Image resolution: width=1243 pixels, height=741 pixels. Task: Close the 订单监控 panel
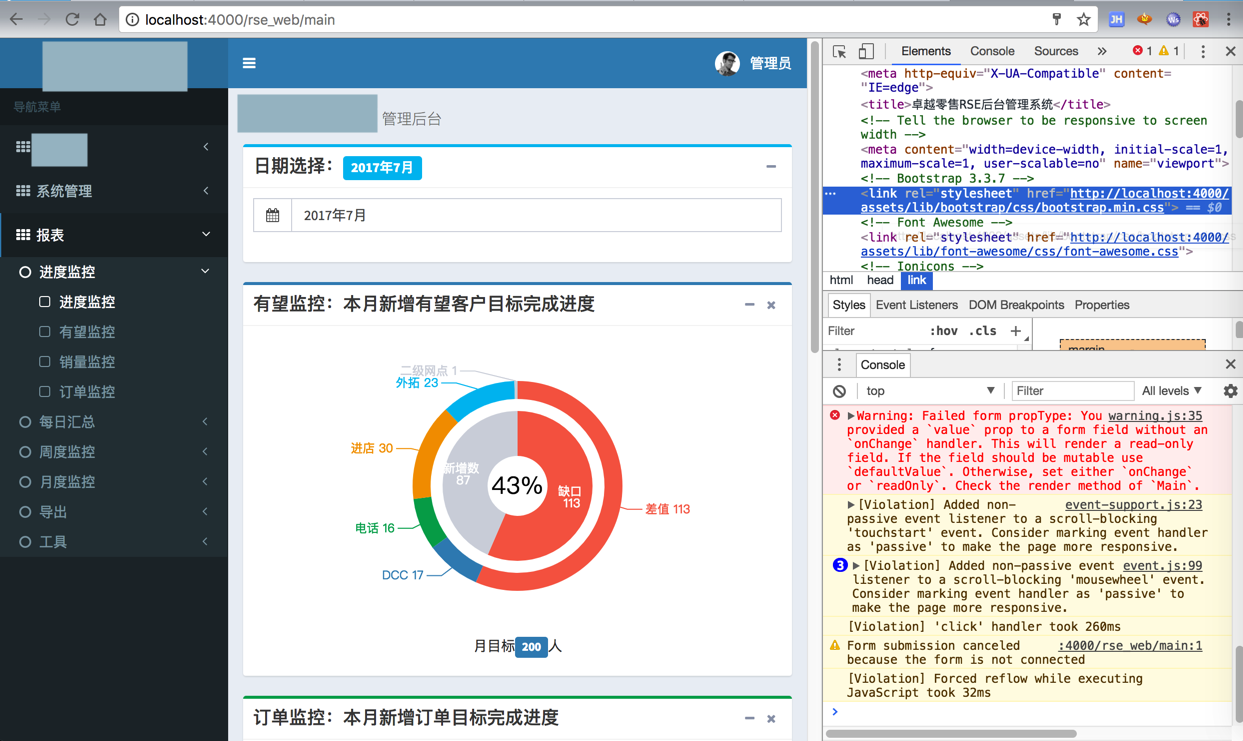pos(771,719)
